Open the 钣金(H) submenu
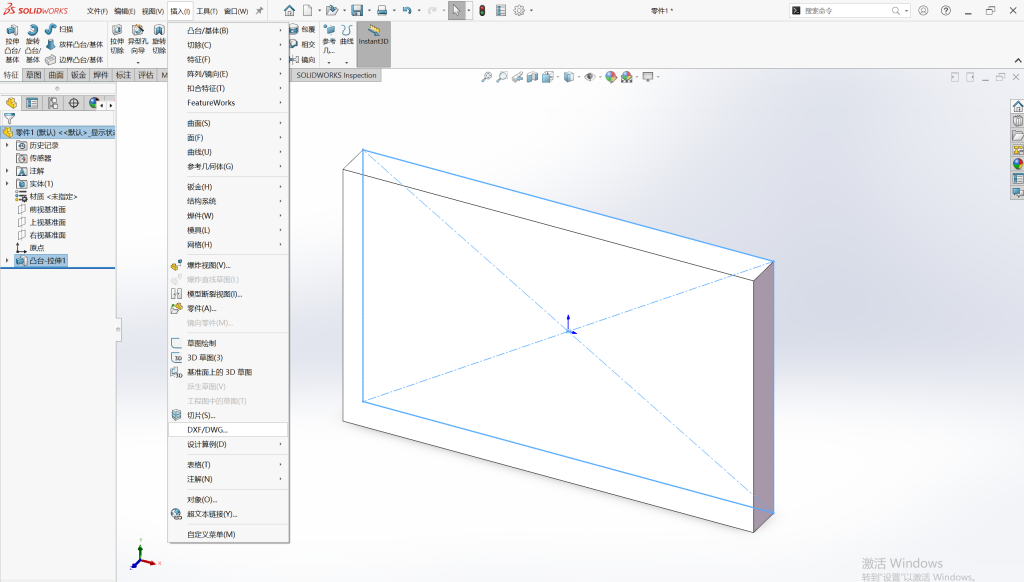 click(x=228, y=187)
